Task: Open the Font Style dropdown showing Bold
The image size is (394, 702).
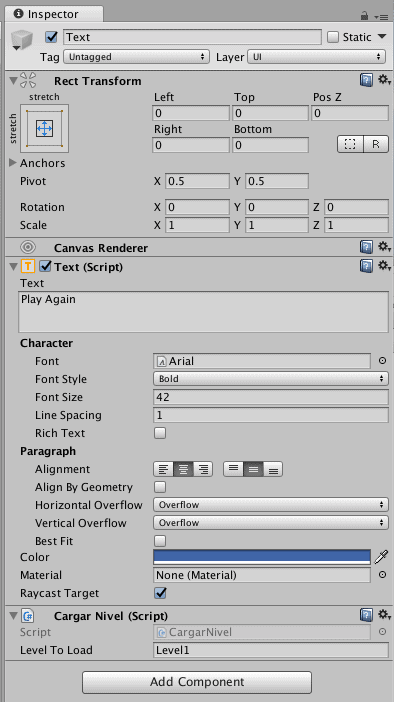Action: [x=270, y=379]
